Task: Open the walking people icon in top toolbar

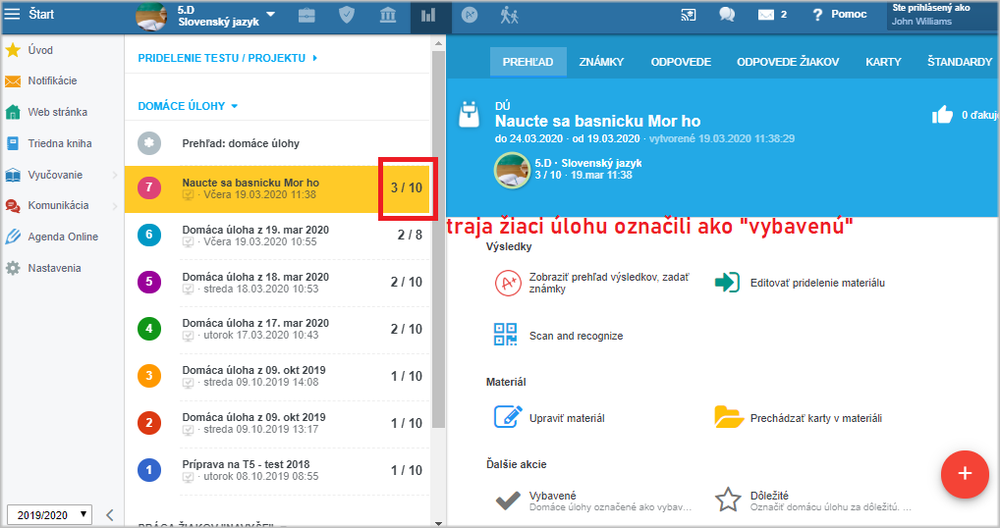Action: (x=509, y=15)
